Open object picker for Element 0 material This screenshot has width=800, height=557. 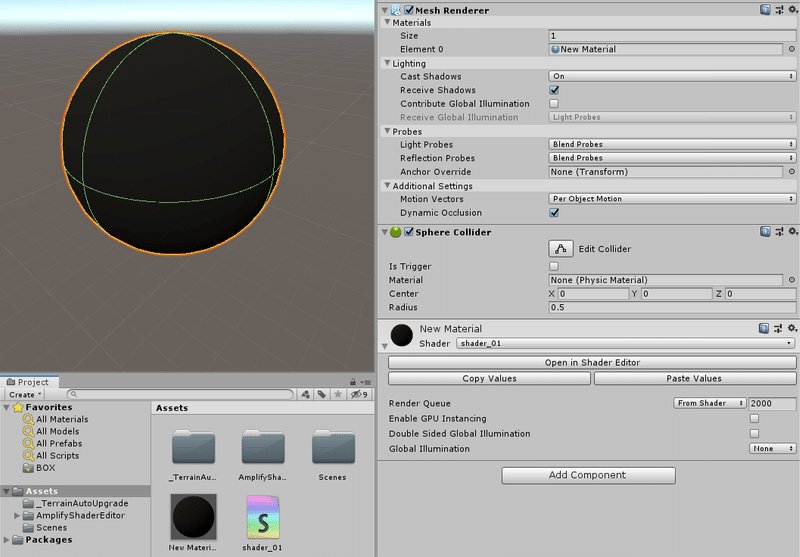point(792,49)
